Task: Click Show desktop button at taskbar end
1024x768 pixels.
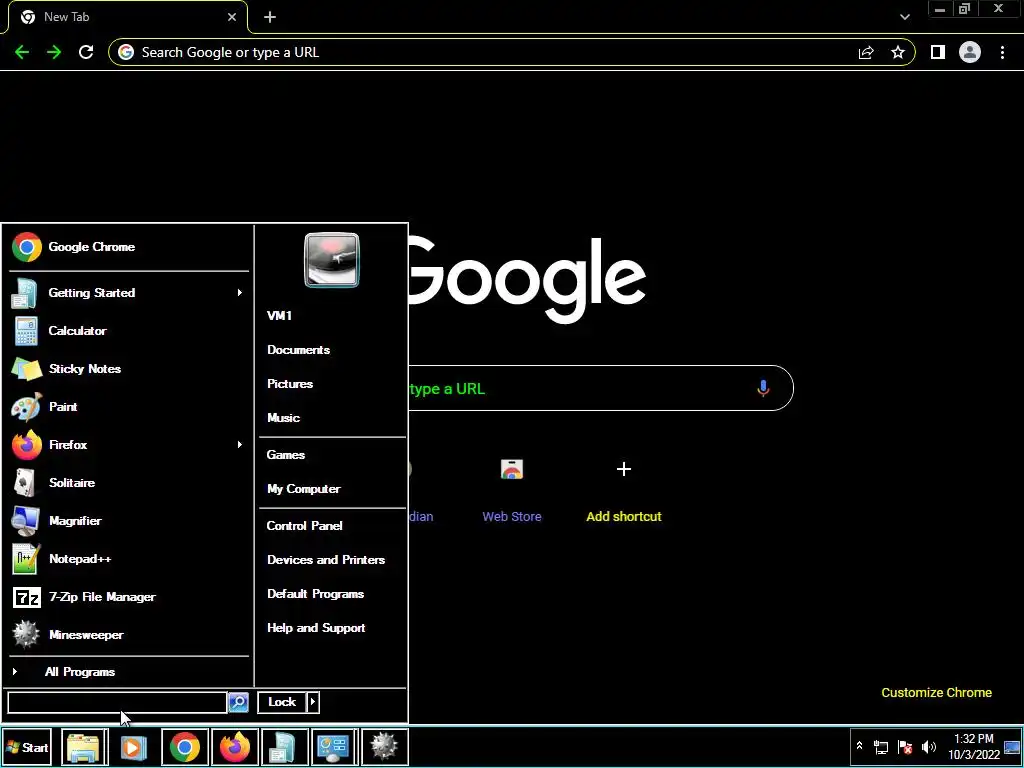Action: [x=1012, y=747]
